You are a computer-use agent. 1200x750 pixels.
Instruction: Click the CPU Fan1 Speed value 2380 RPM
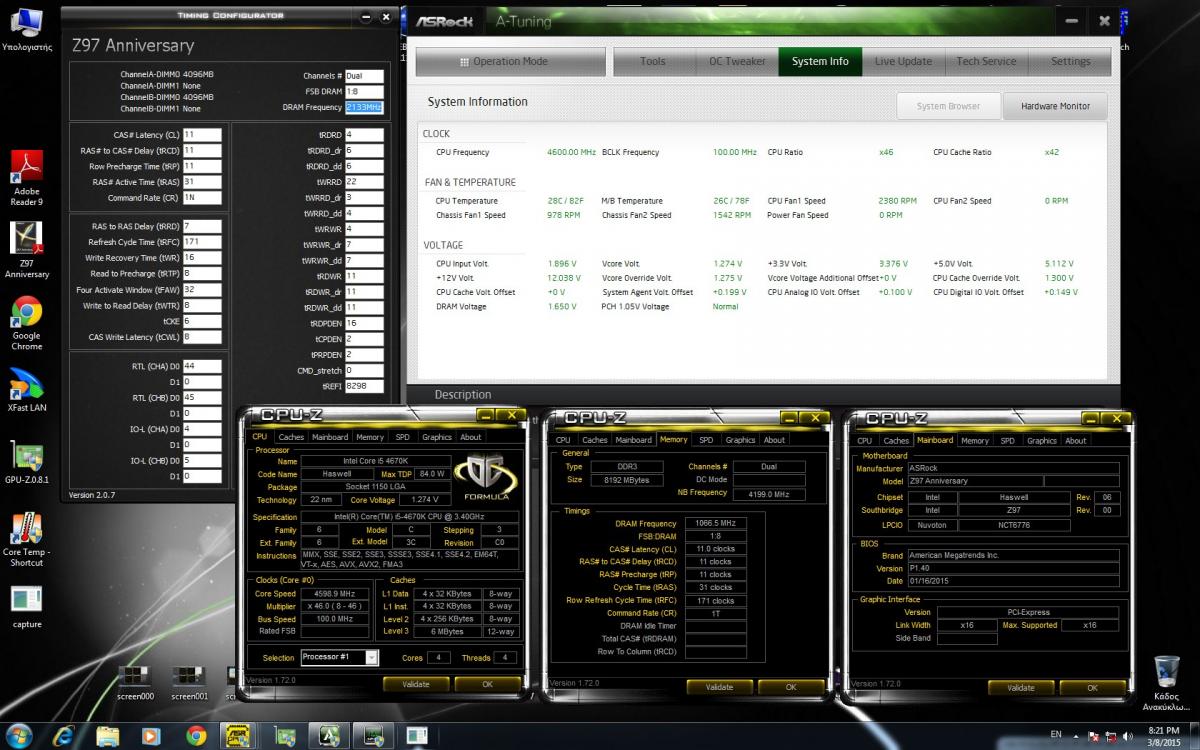[x=898, y=201]
